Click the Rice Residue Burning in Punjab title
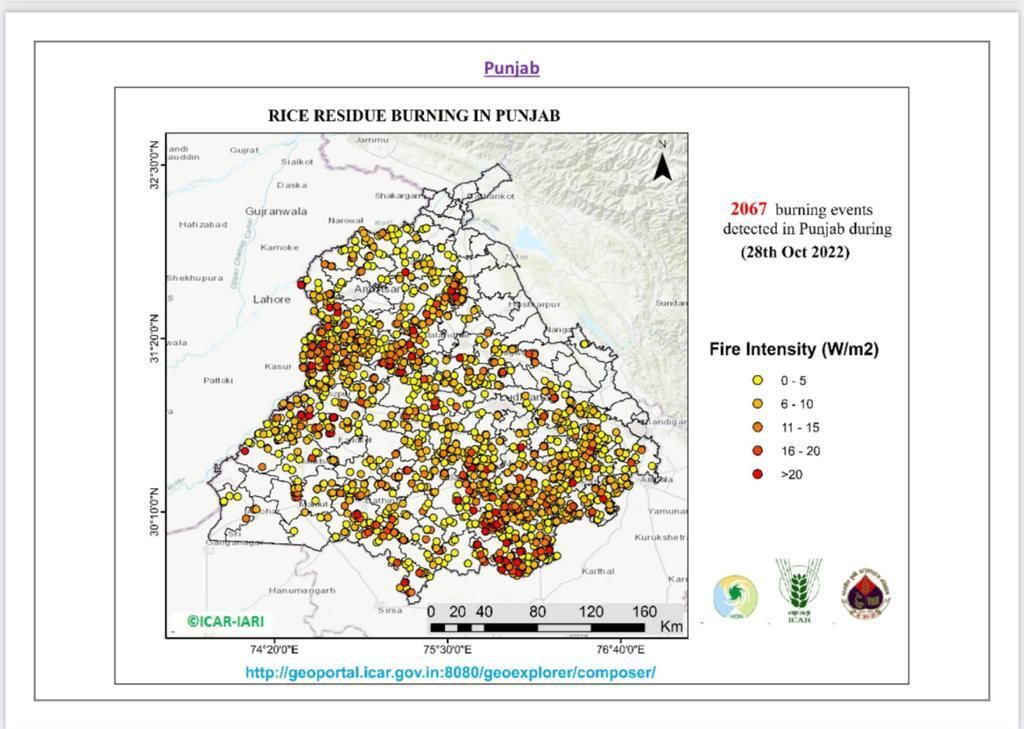 click(x=414, y=115)
